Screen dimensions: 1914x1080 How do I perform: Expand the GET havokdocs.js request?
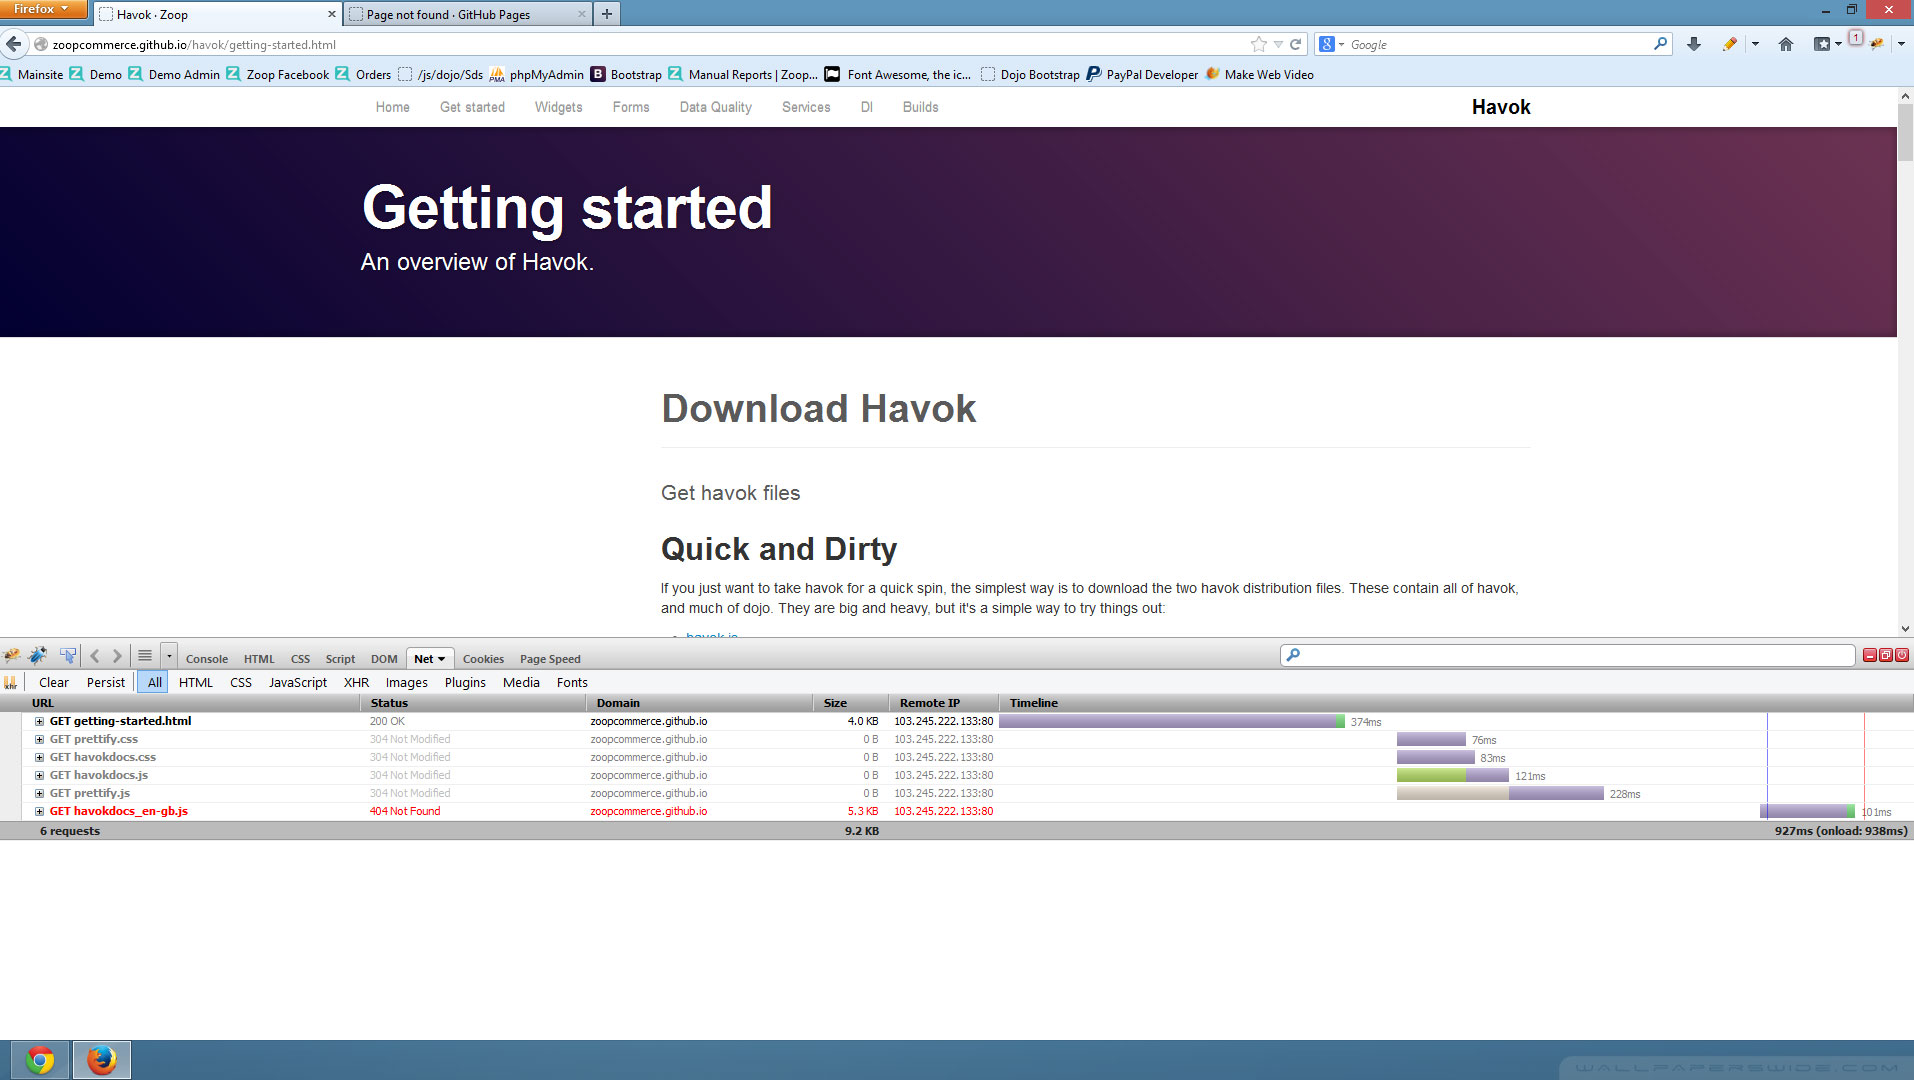[x=40, y=775]
